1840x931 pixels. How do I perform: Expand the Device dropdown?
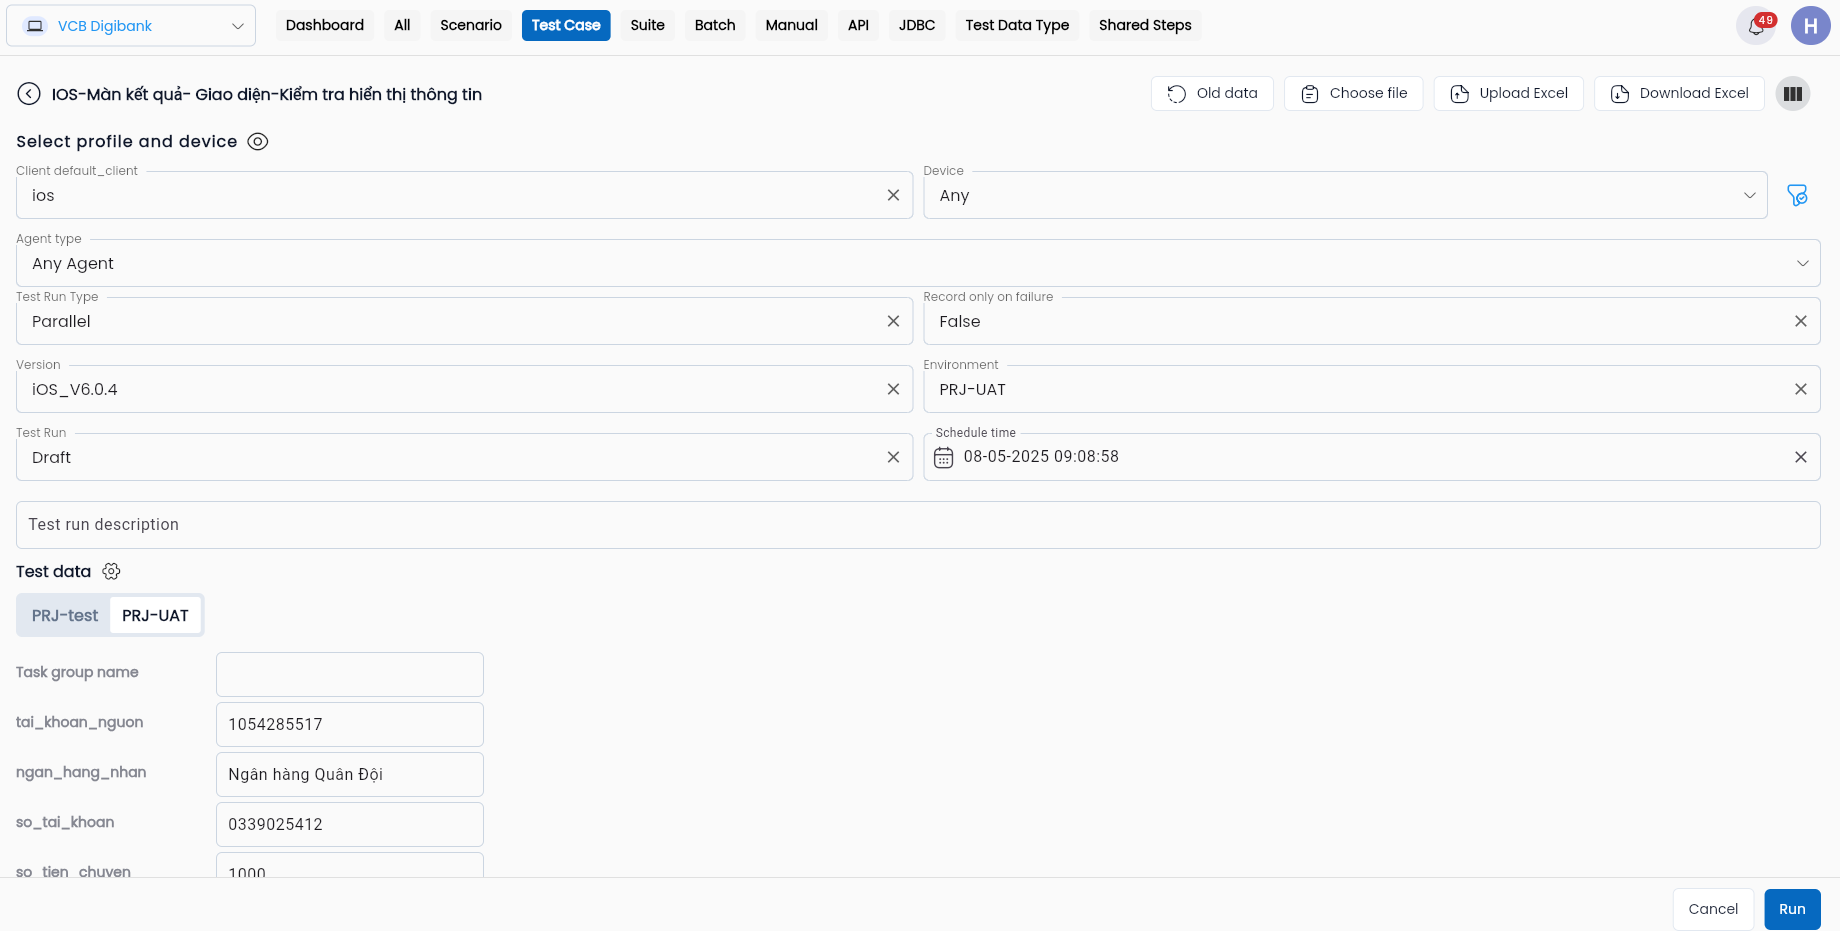pos(1749,196)
